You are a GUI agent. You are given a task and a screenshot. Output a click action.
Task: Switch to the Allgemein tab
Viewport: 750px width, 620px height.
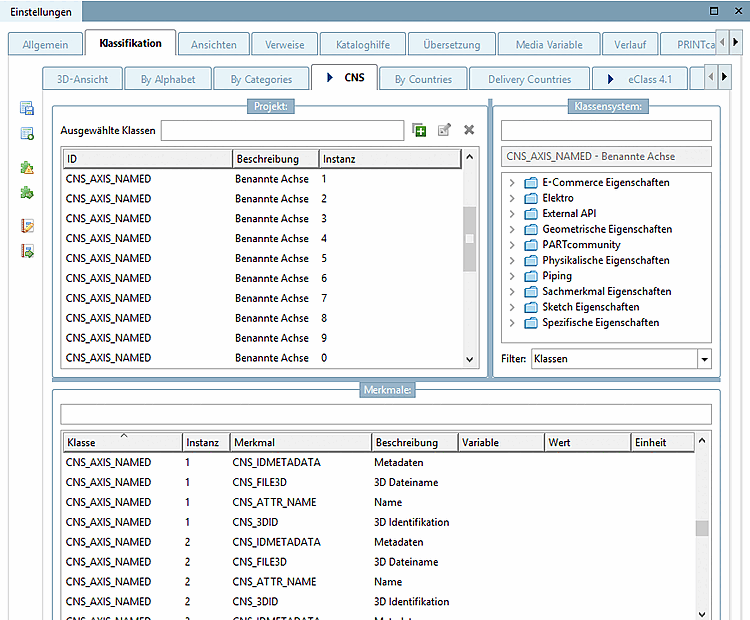(x=43, y=45)
